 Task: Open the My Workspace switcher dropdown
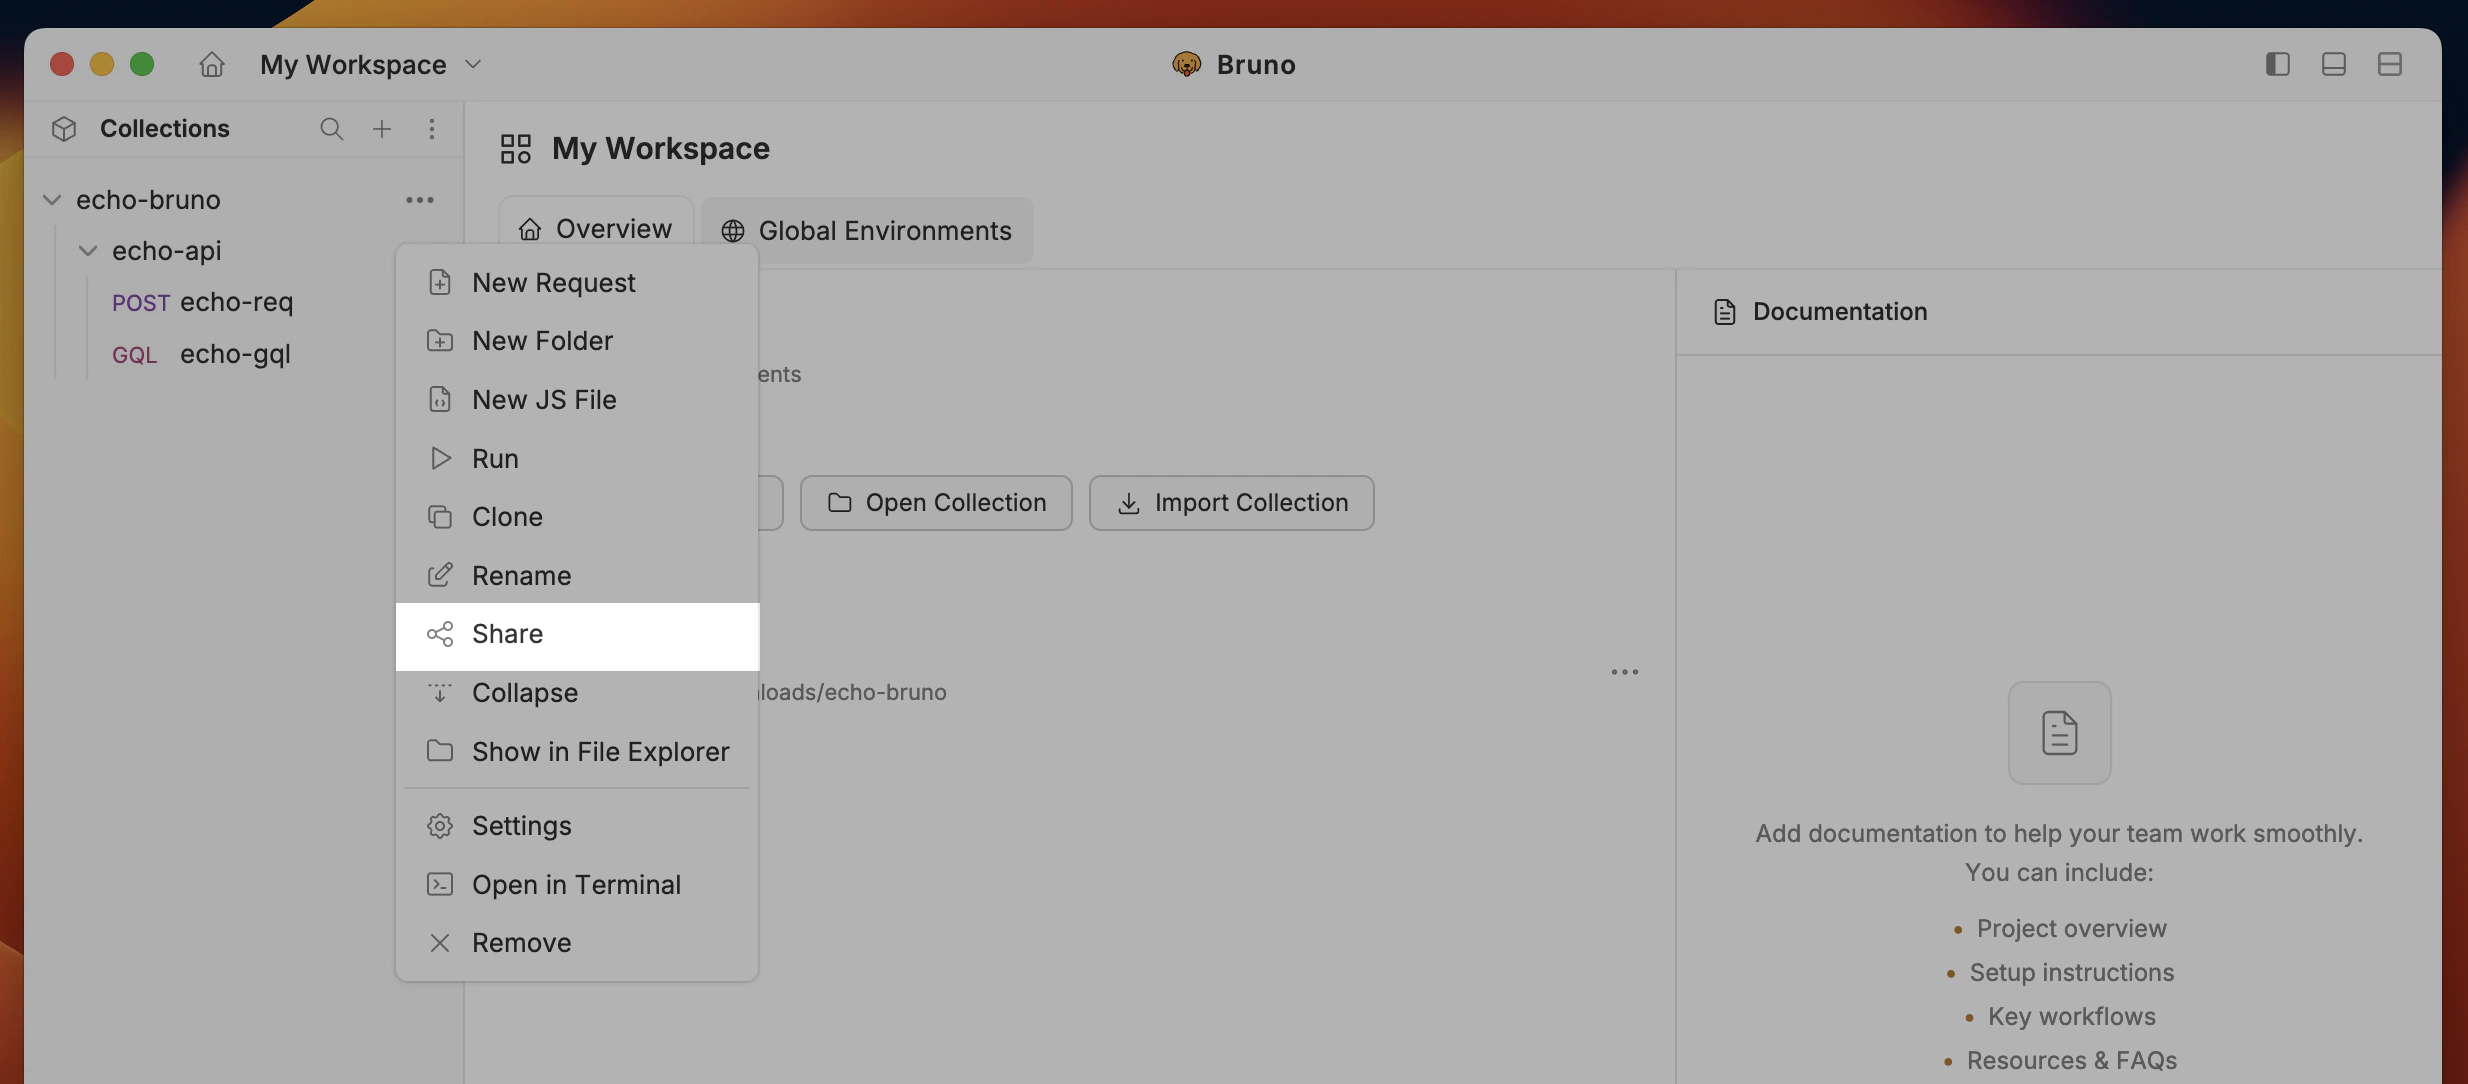point(474,64)
